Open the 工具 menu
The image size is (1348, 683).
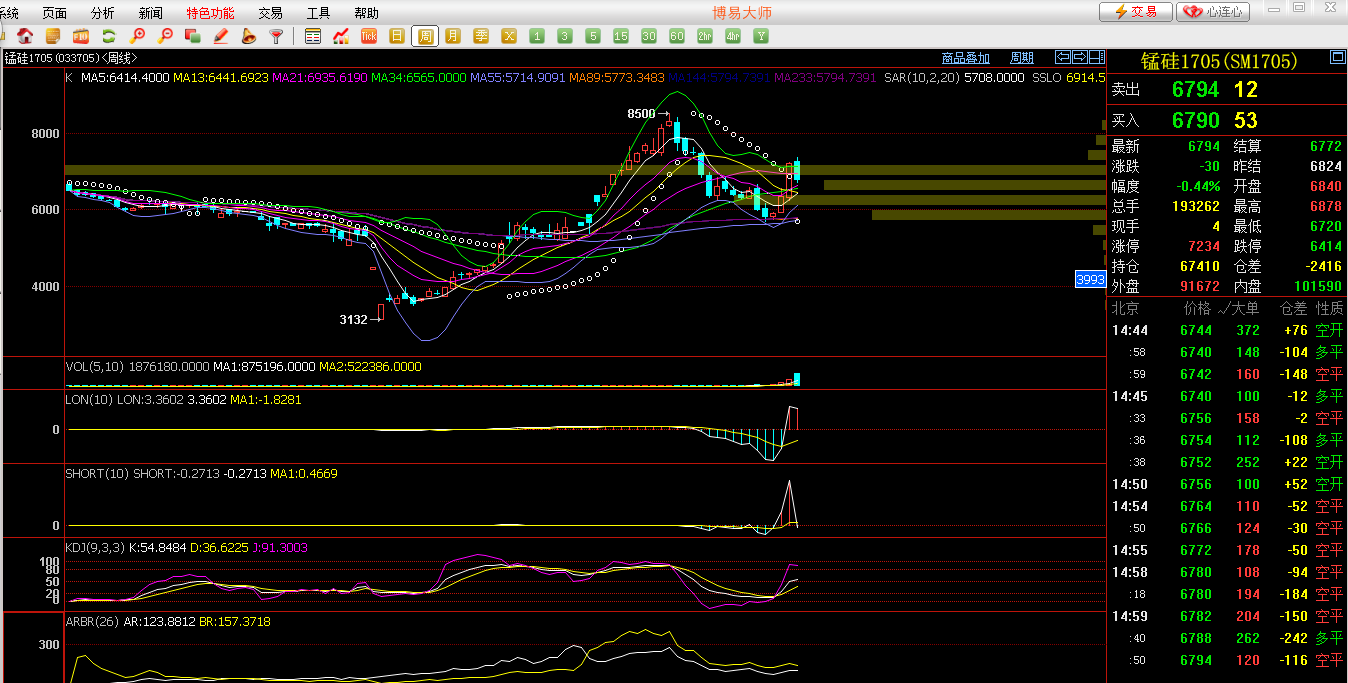click(x=318, y=13)
